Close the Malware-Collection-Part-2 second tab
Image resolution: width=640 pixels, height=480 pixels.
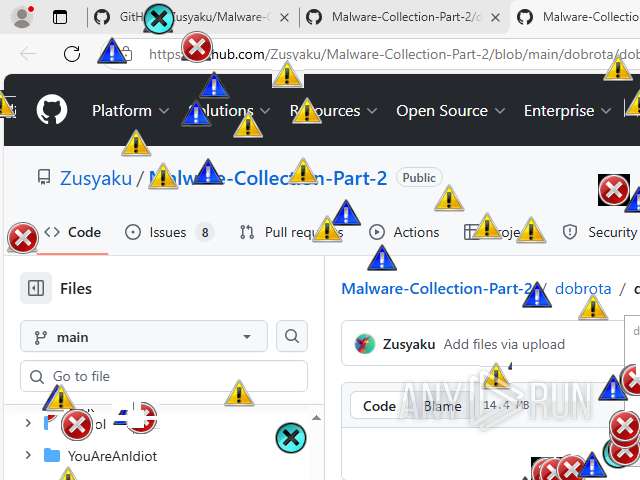pos(495,18)
